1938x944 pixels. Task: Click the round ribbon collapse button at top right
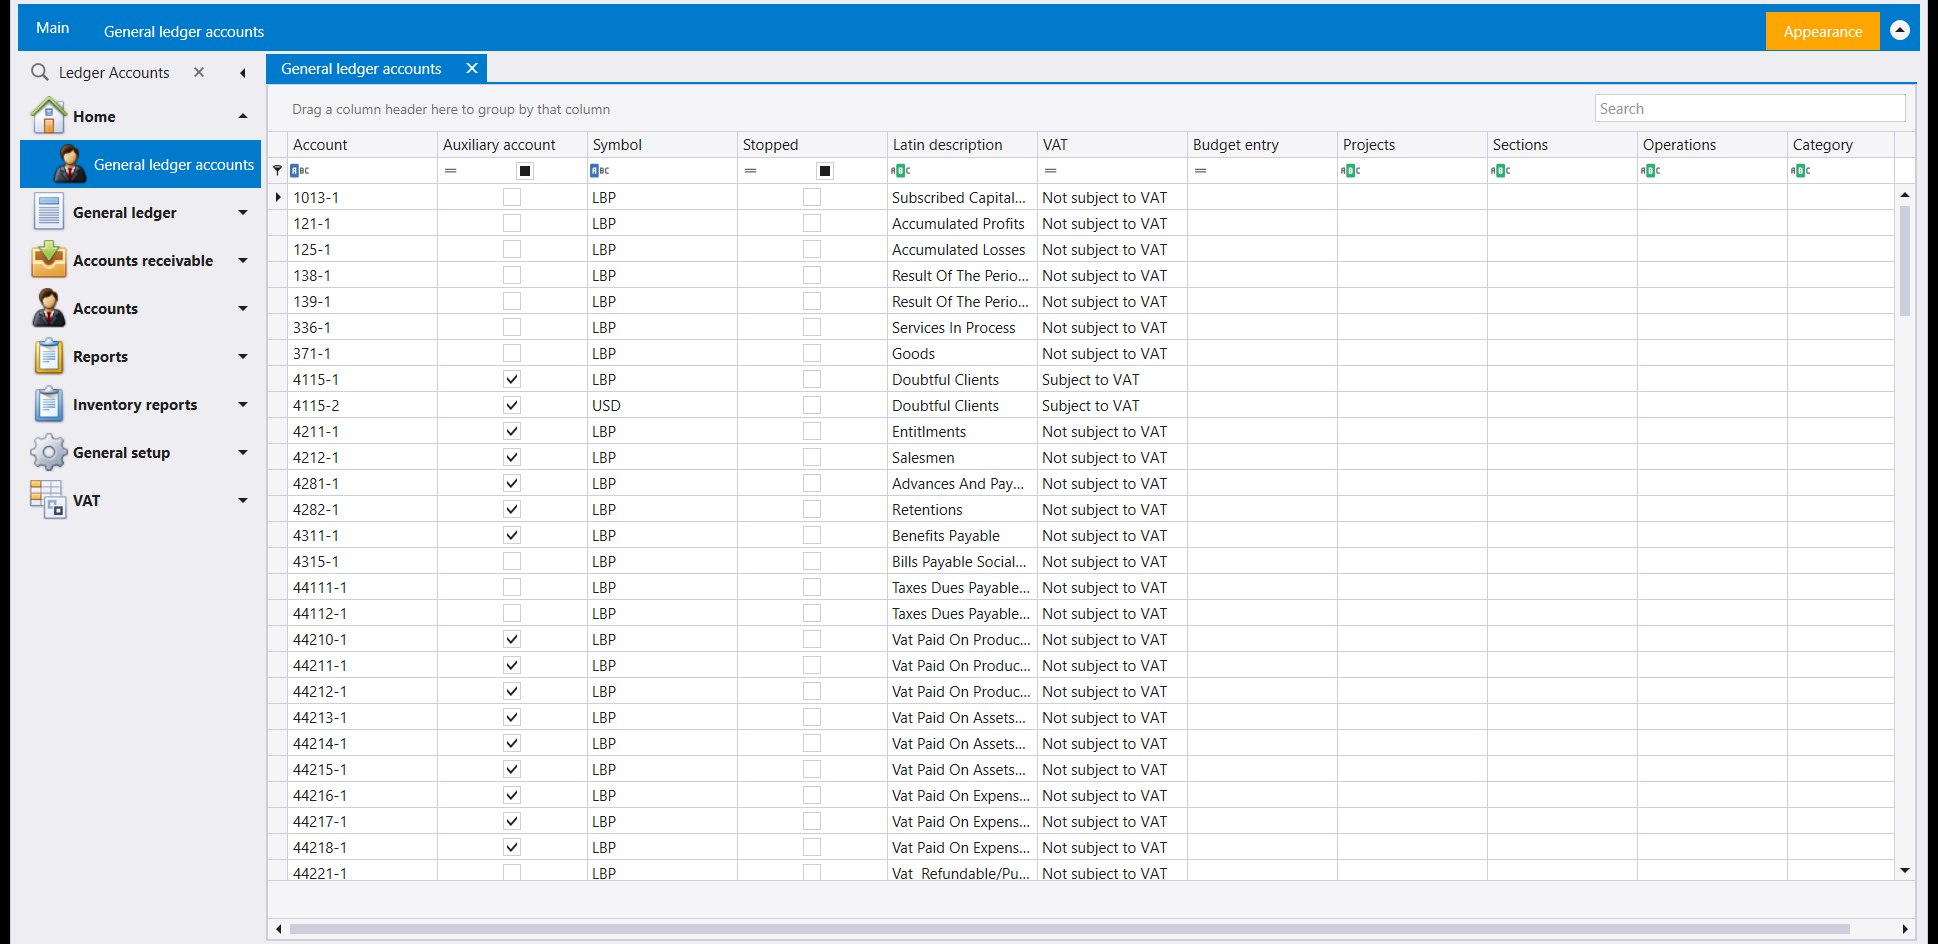[1900, 31]
